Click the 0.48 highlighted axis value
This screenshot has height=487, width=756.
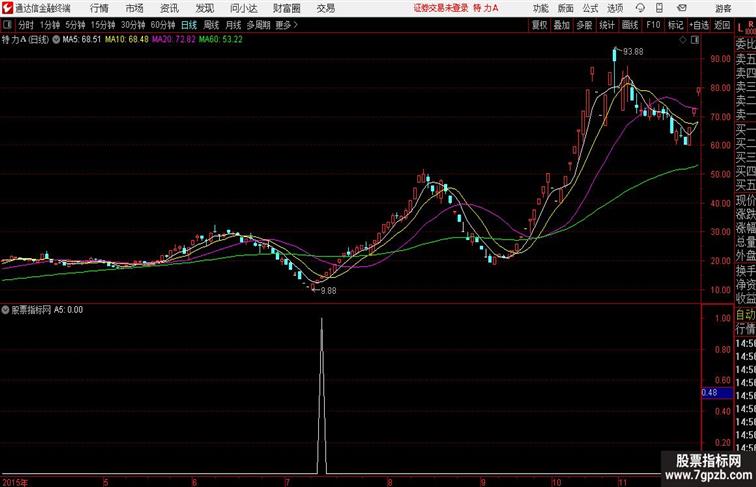[716, 392]
